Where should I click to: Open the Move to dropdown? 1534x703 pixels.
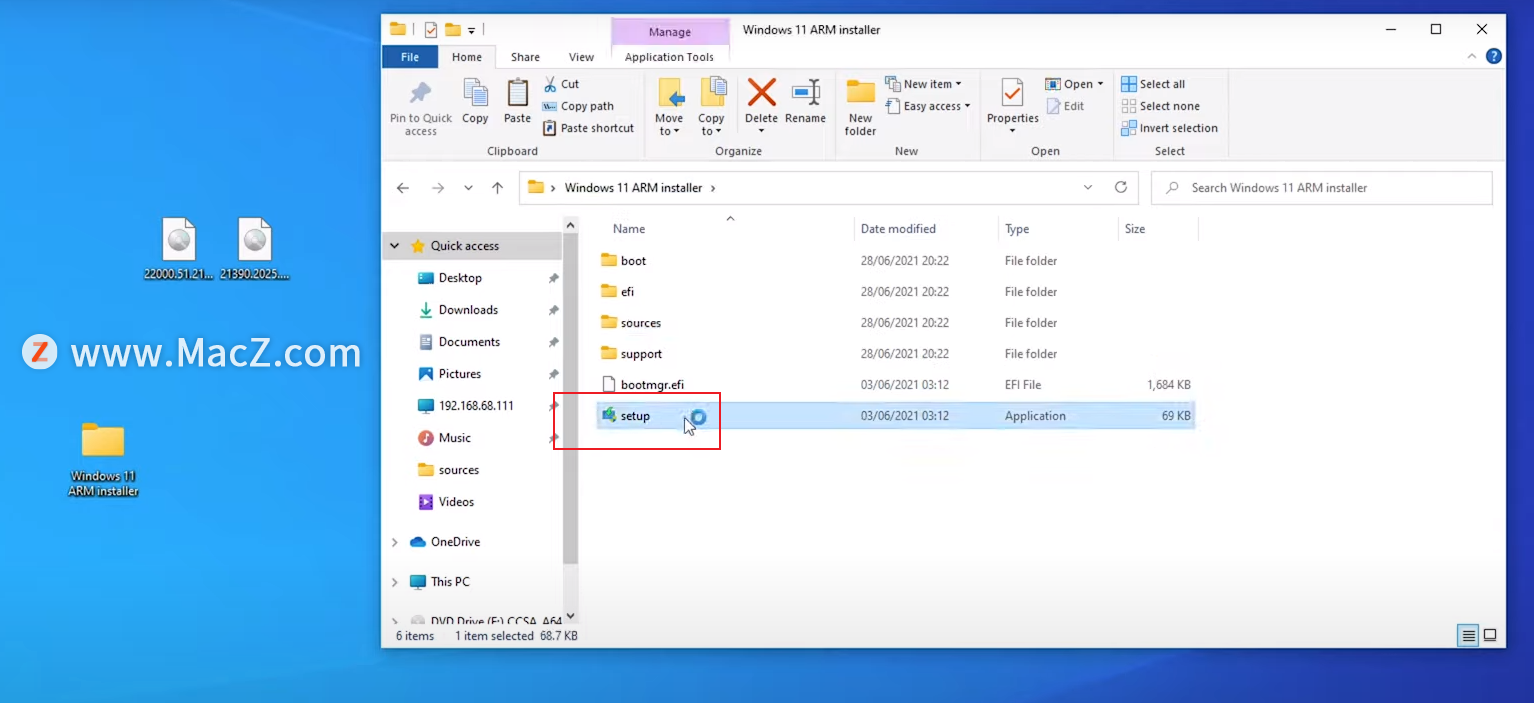pyautogui.click(x=669, y=107)
